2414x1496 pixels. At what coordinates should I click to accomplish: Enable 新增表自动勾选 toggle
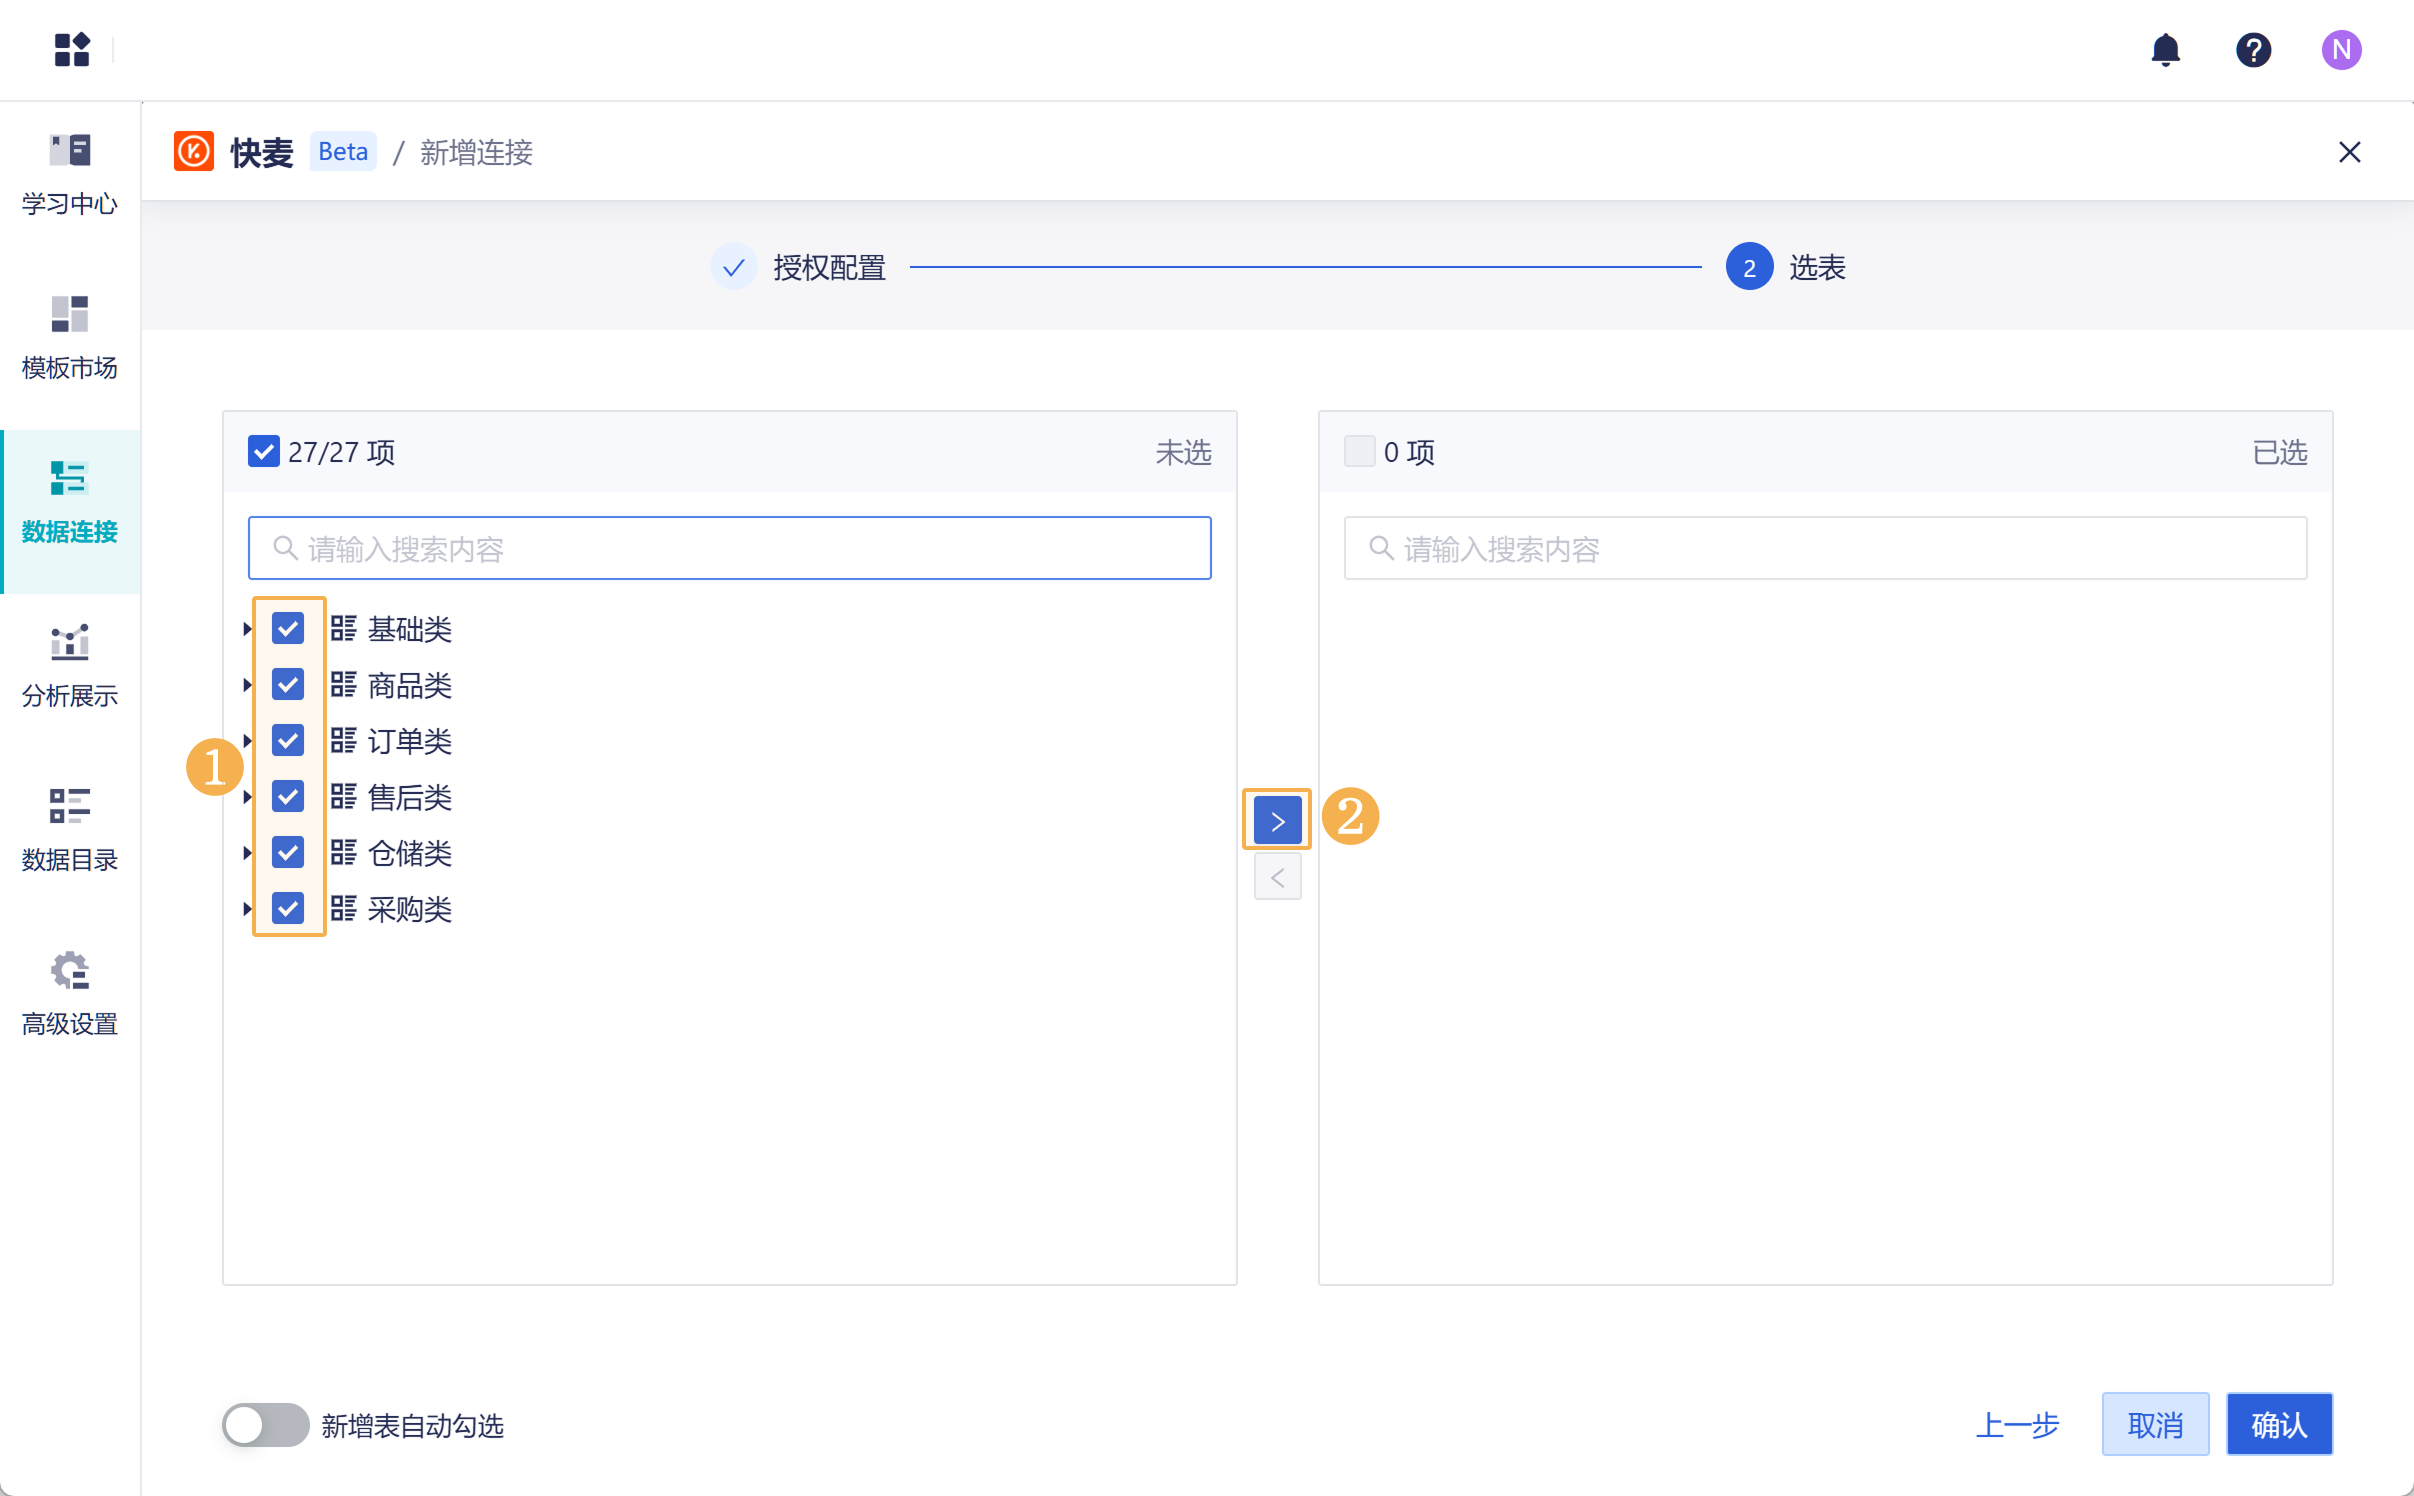[265, 1425]
